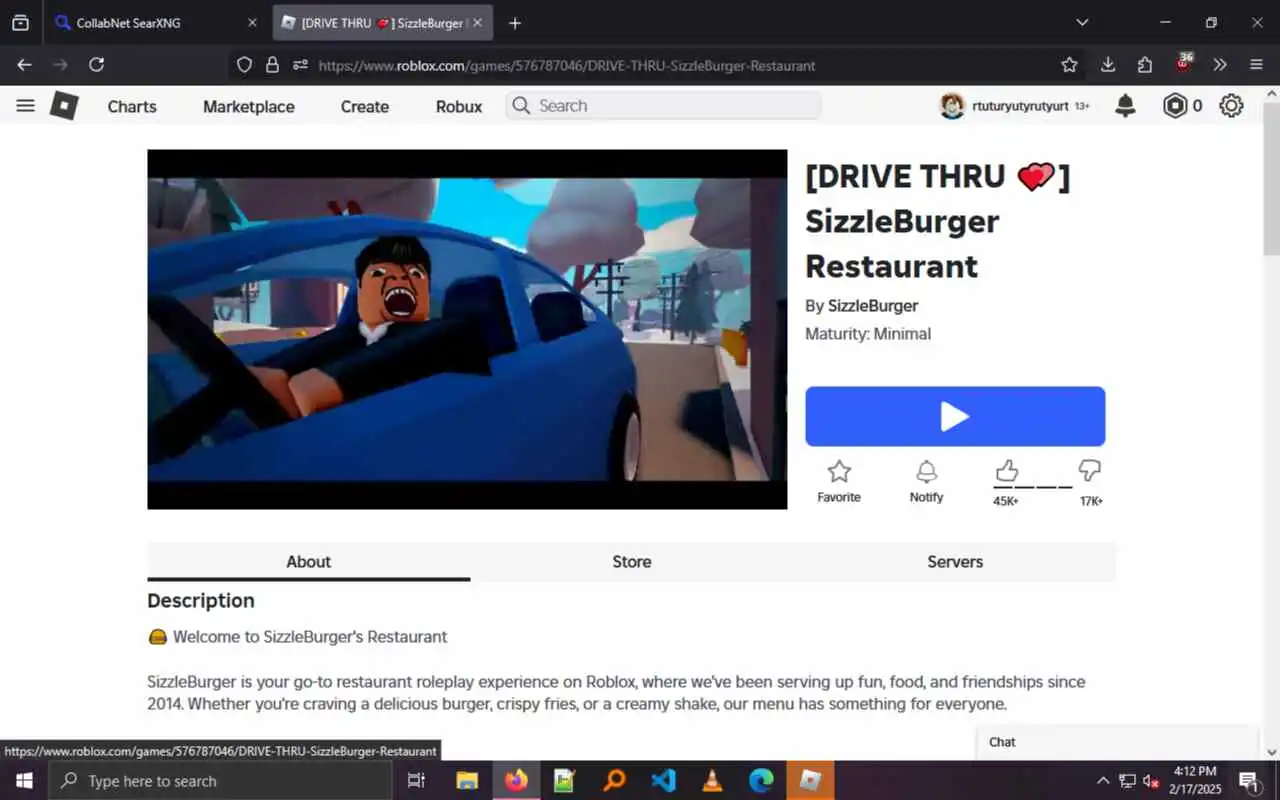Go back to the previous page
The width and height of the screenshot is (1280, 800).
(24, 65)
